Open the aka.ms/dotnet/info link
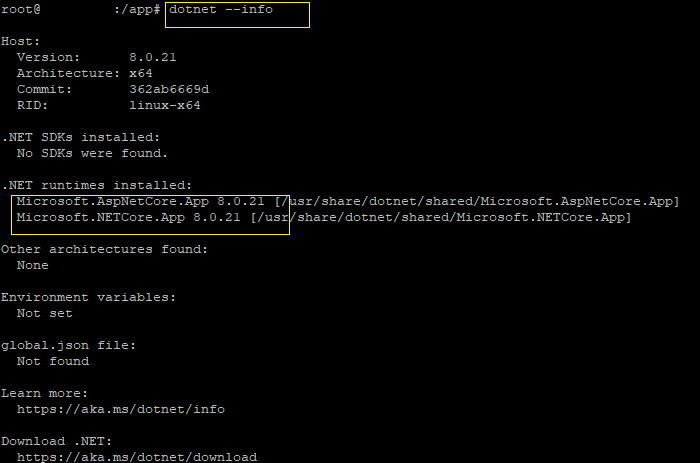The image size is (700, 463). click(120, 409)
